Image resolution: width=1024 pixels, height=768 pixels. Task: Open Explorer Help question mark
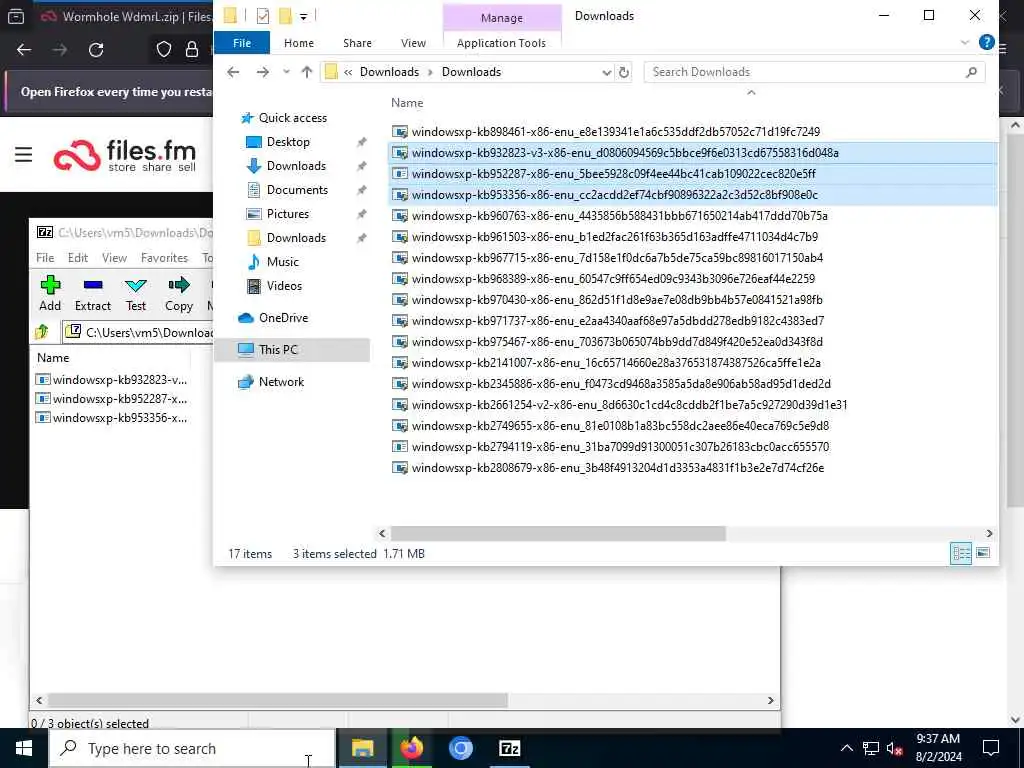986,42
